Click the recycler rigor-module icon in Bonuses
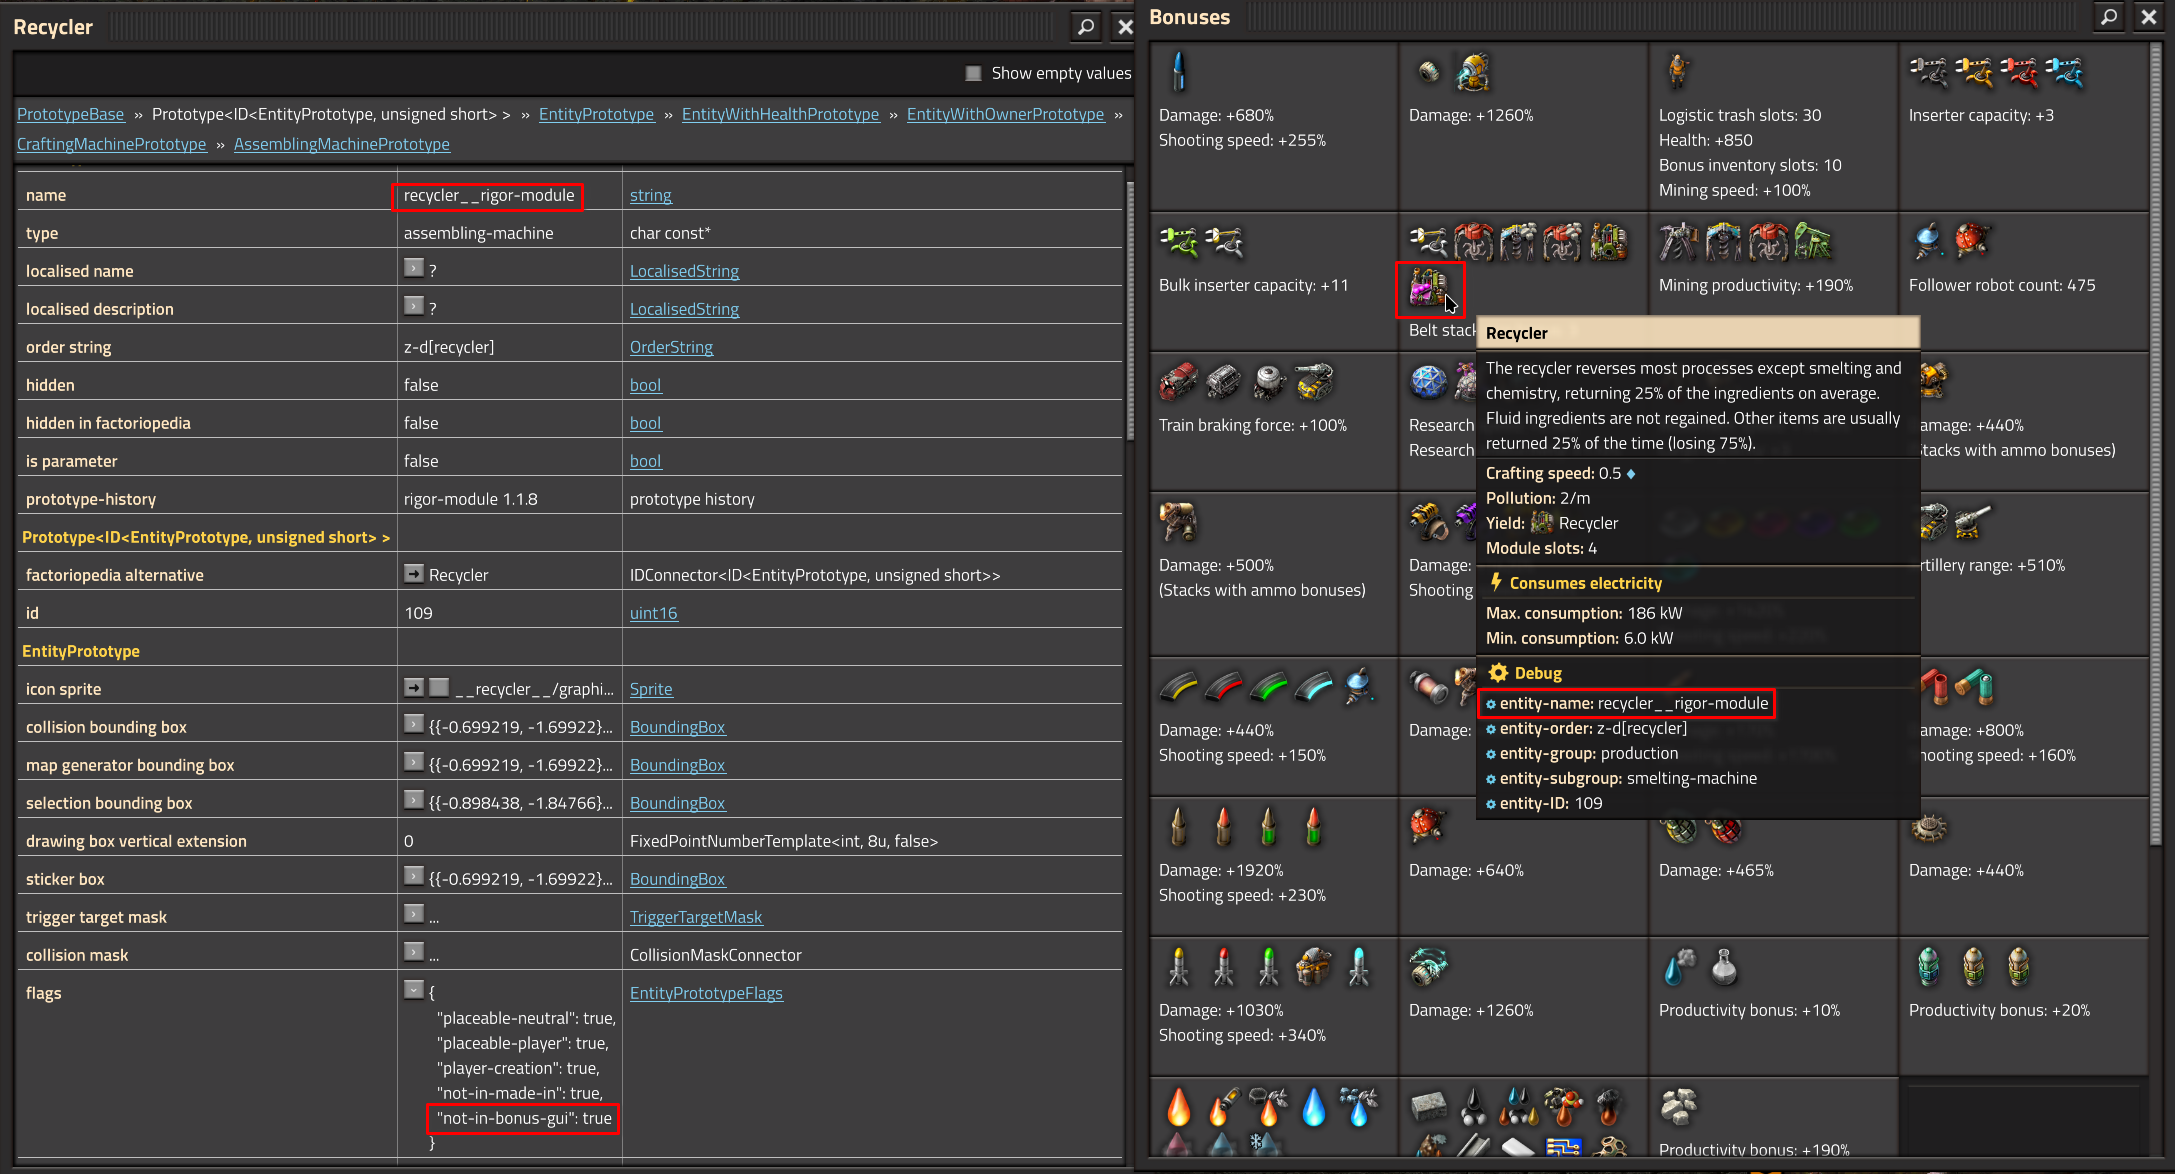Viewport: 2175px width, 1174px height. click(1428, 288)
